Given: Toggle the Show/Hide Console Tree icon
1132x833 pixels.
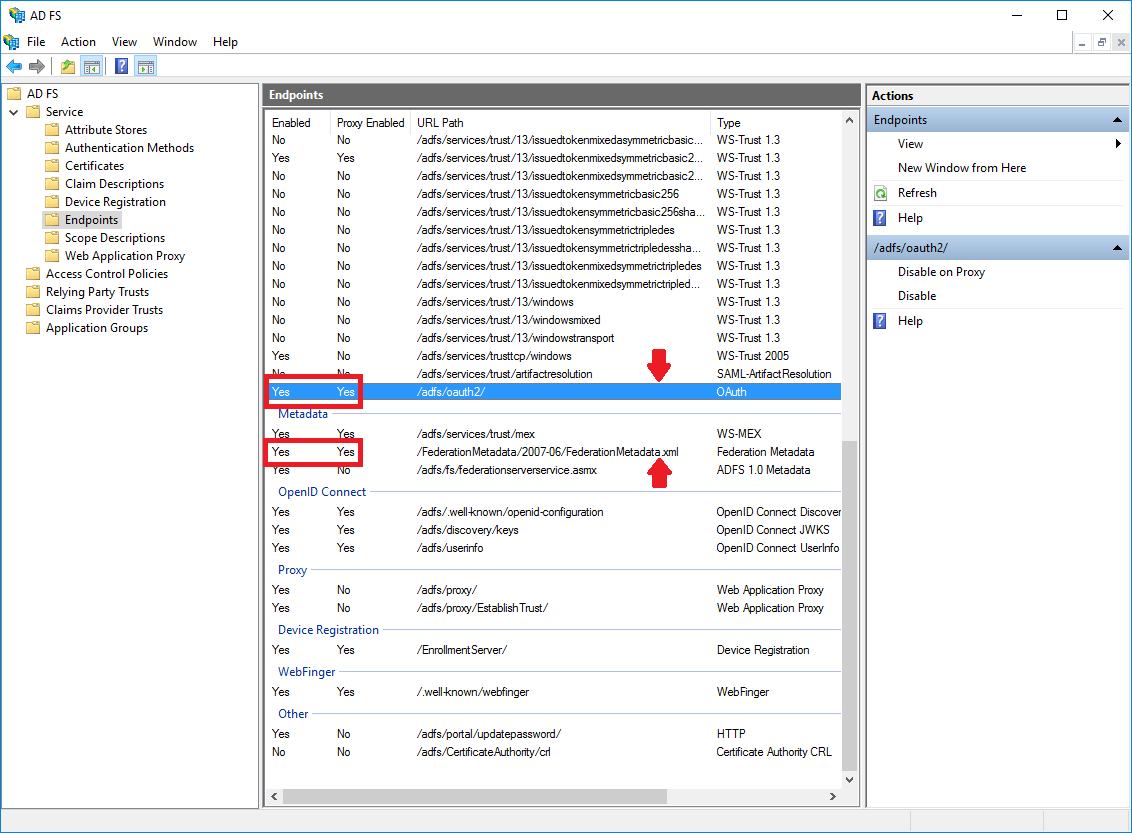Looking at the screenshot, I should coord(91,67).
